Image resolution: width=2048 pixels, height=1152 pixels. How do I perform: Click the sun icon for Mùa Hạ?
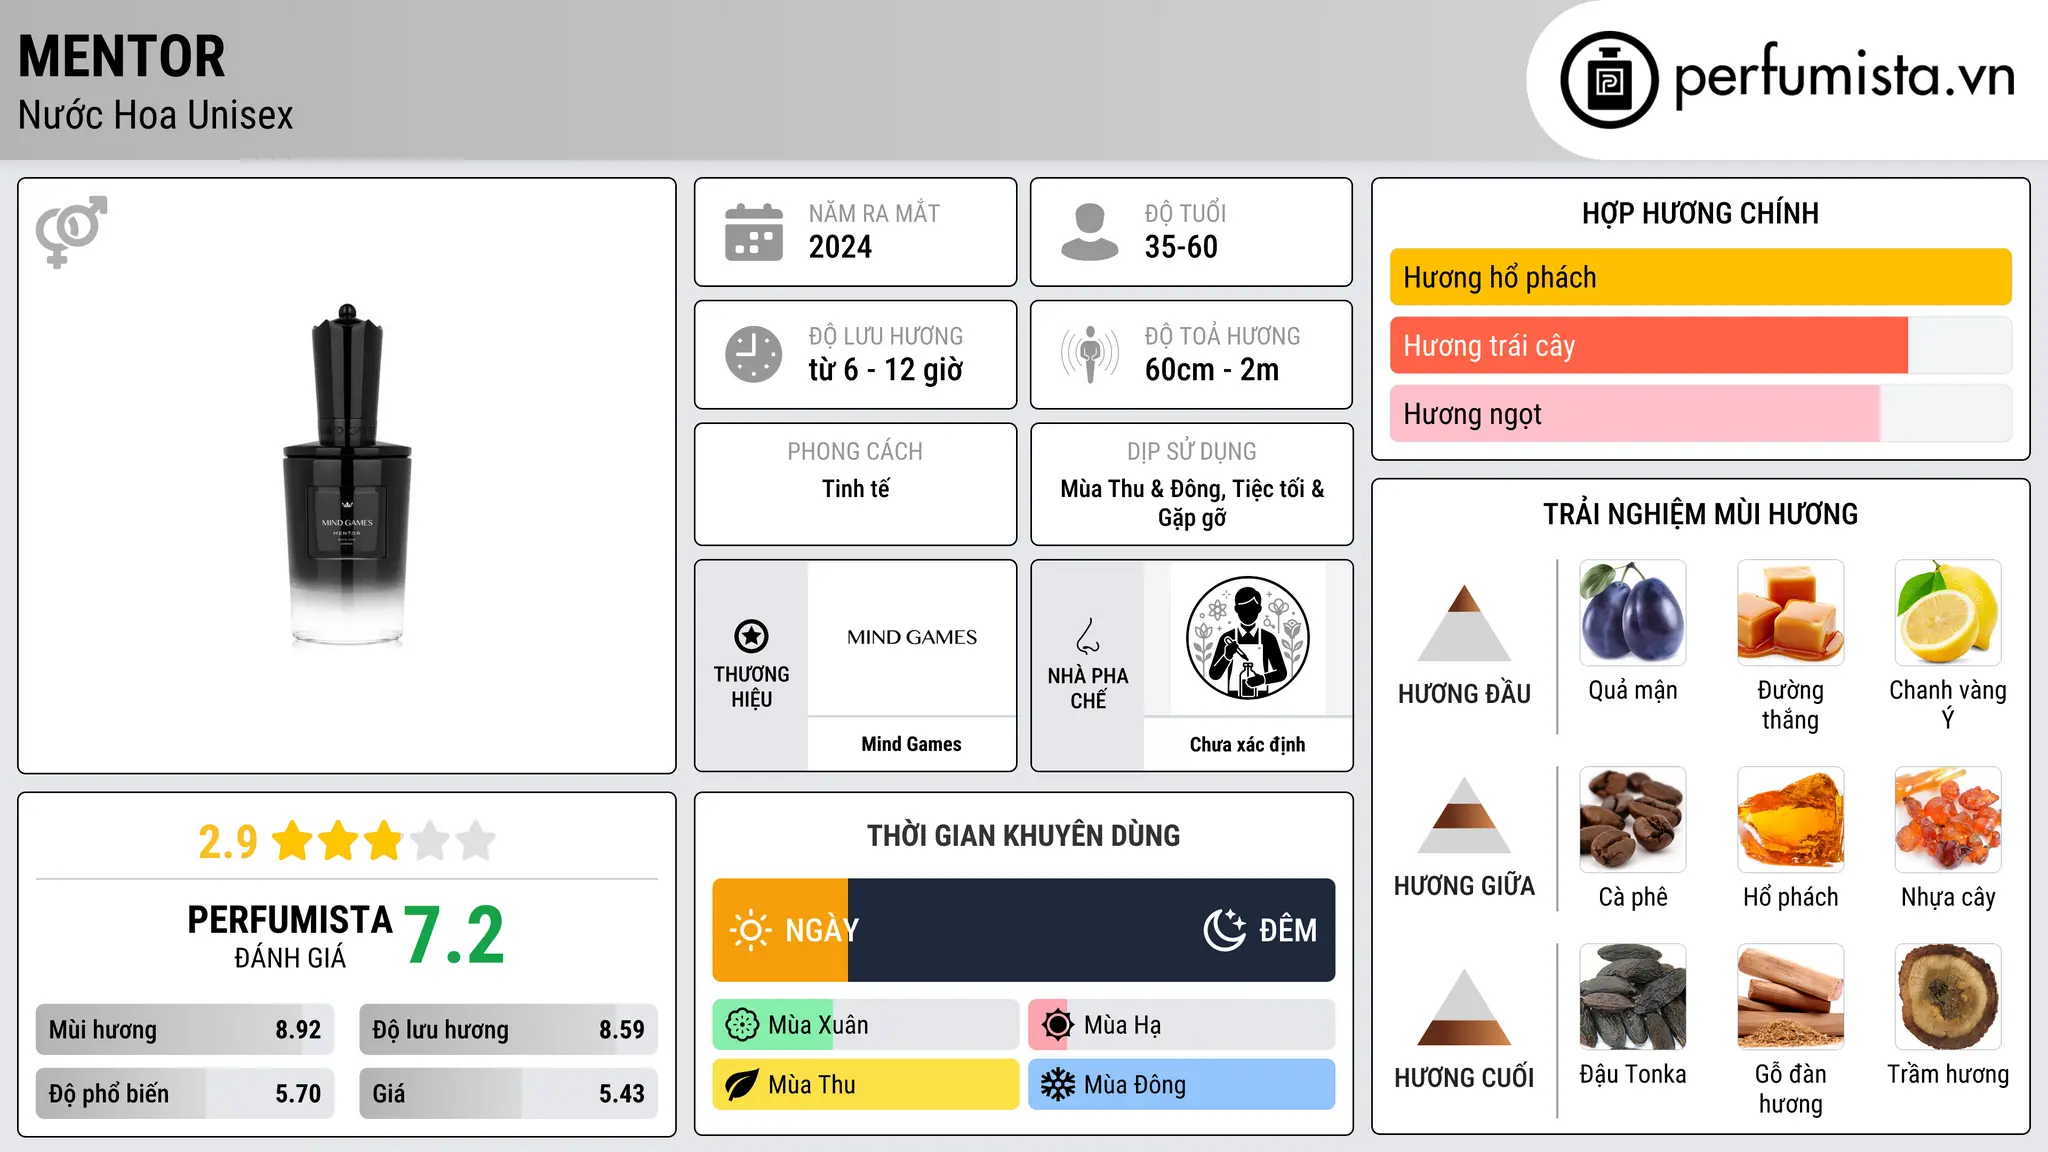point(1057,1025)
